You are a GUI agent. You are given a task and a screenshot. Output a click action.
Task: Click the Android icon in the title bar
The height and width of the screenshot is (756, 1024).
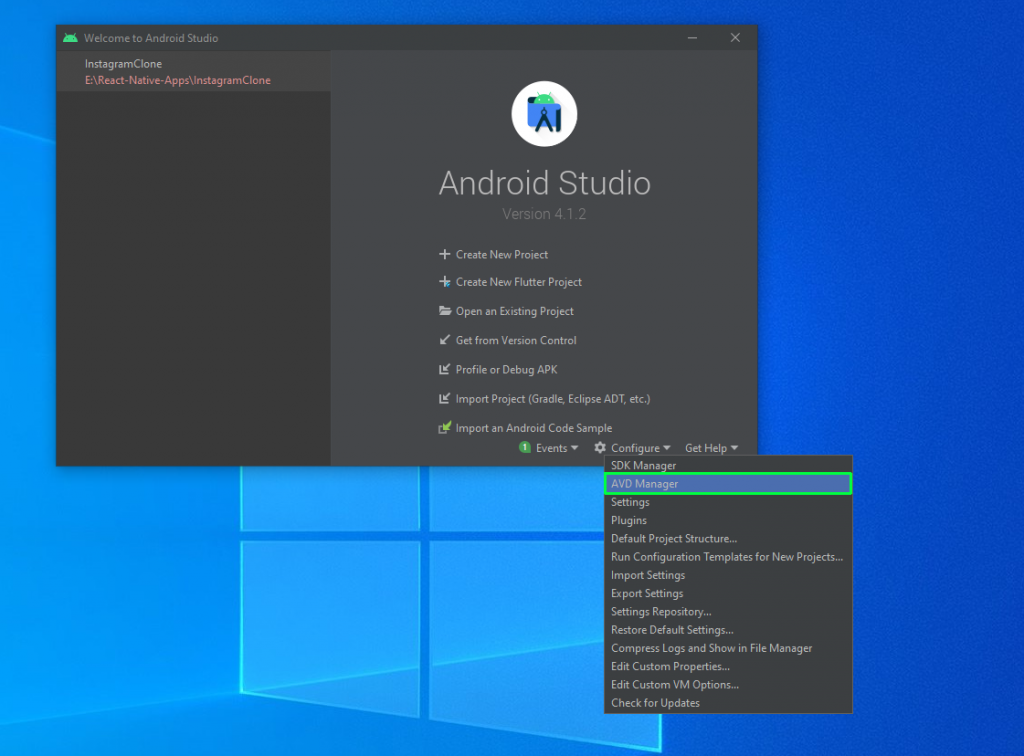[71, 38]
